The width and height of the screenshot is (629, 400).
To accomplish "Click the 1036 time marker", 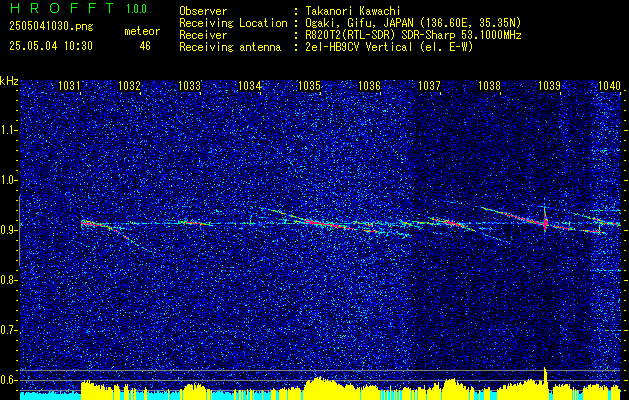I will coord(369,85).
